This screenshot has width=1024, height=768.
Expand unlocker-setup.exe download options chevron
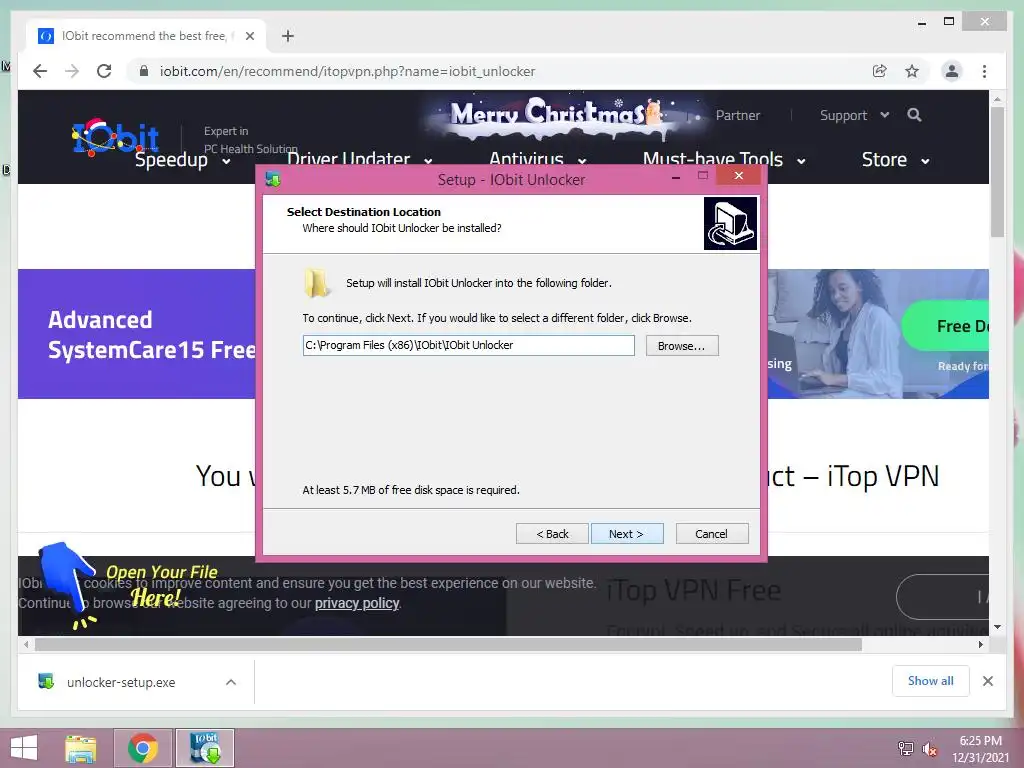pyautogui.click(x=231, y=682)
